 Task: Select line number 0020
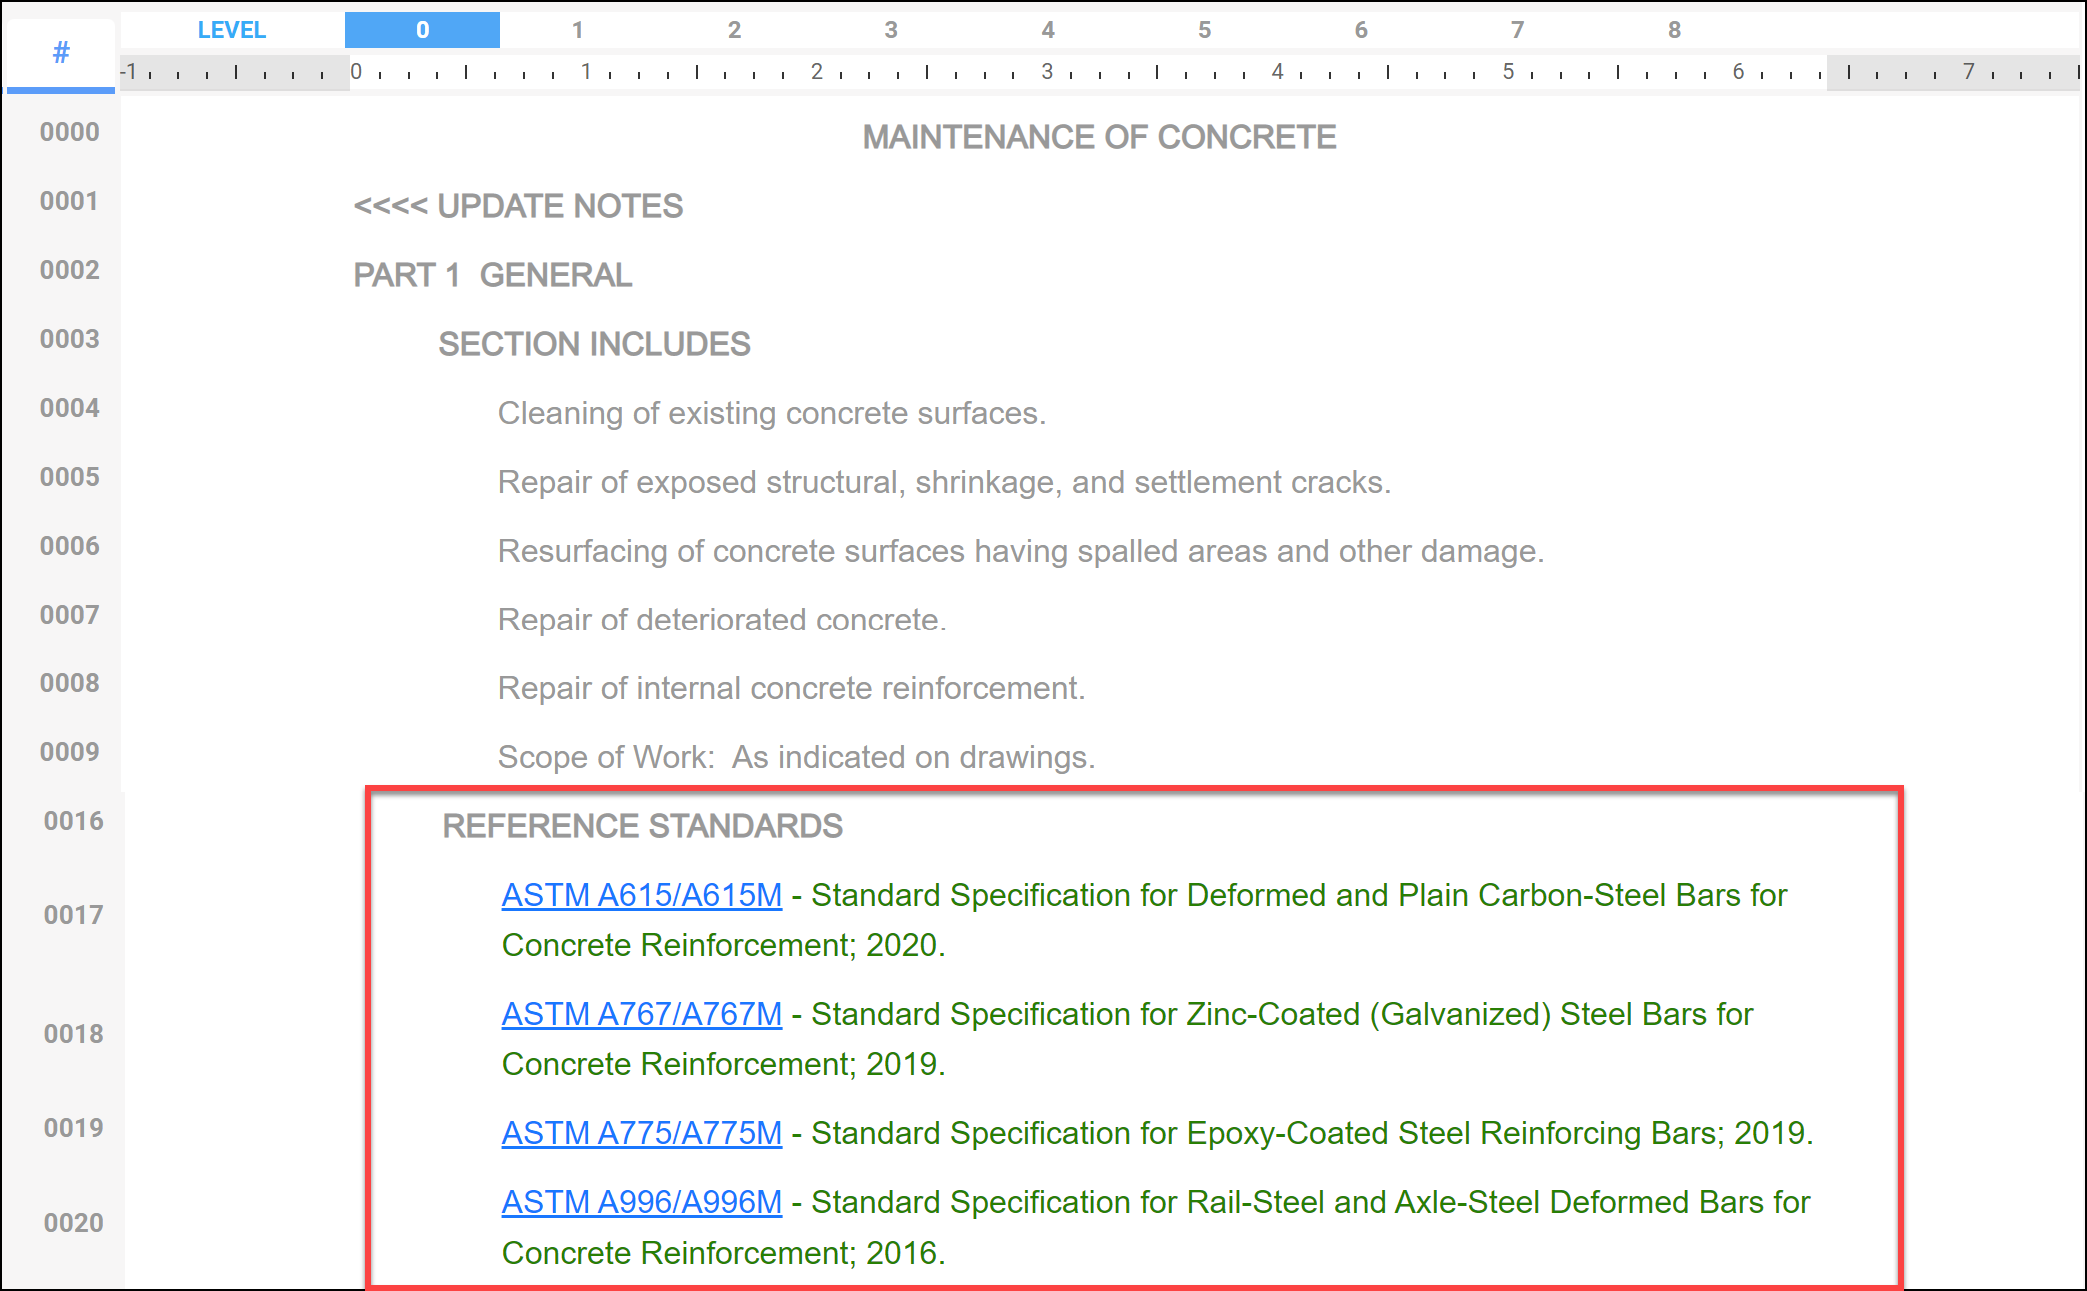click(x=73, y=1223)
